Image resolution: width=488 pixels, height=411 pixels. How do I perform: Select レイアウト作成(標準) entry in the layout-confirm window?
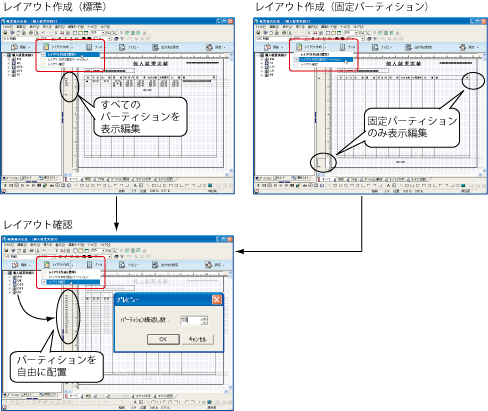tap(71, 272)
